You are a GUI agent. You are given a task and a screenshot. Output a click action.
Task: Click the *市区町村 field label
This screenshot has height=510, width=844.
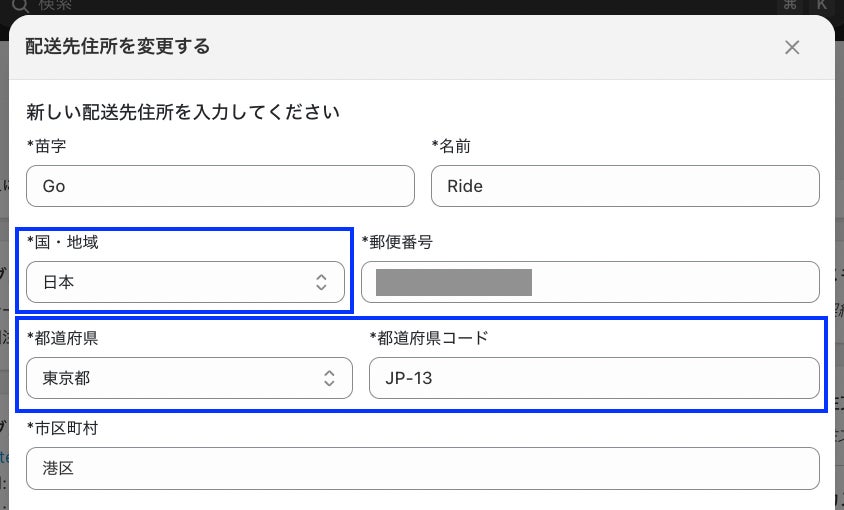62,427
